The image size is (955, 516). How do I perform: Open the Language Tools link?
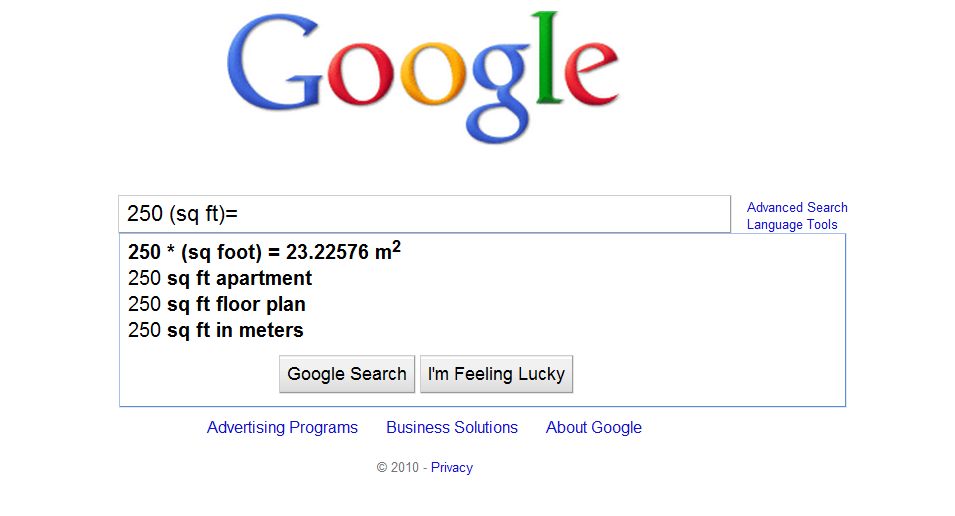click(792, 224)
